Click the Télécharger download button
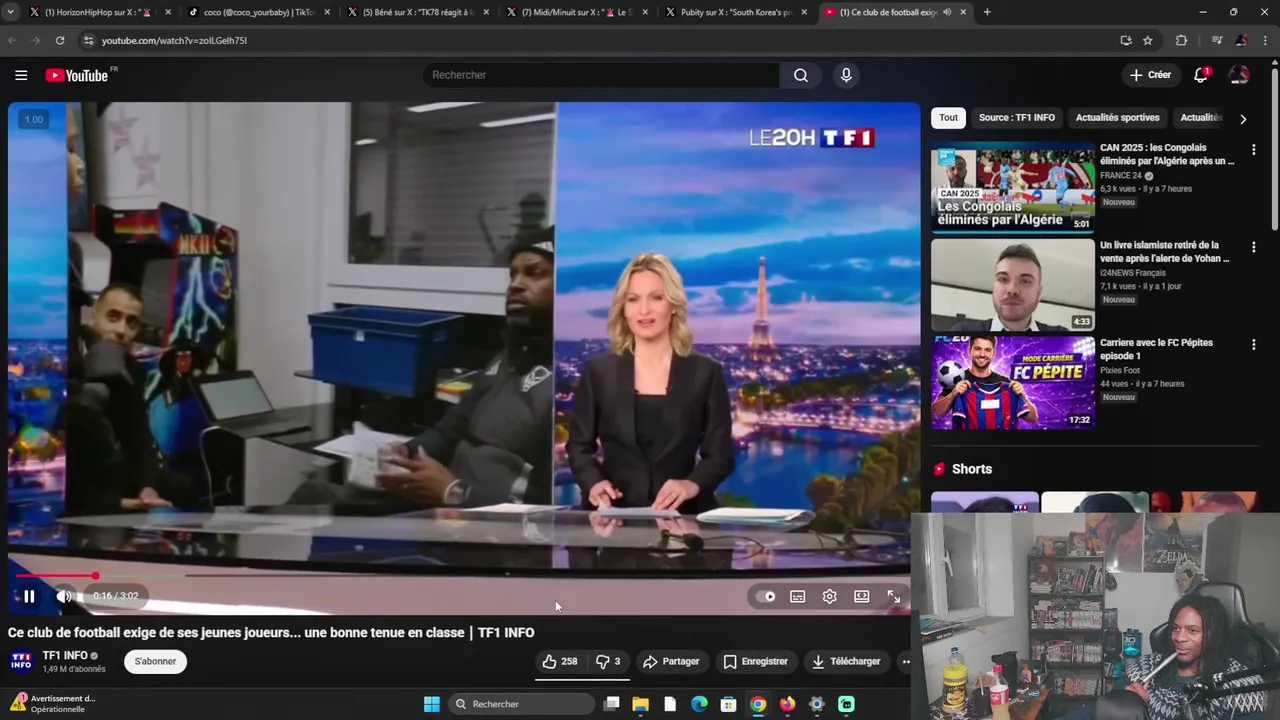The height and width of the screenshot is (720, 1280). [x=846, y=661]
